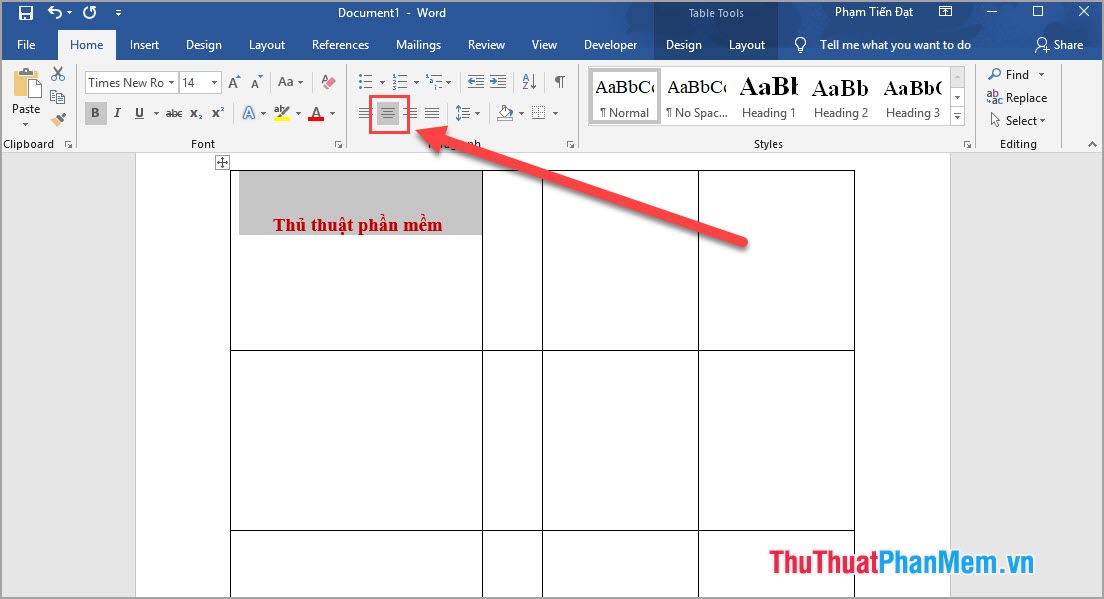Image resolution: width=1104 pixels, height=599 pixels.
Task: Open the Review tab
Action: [486, 44]
